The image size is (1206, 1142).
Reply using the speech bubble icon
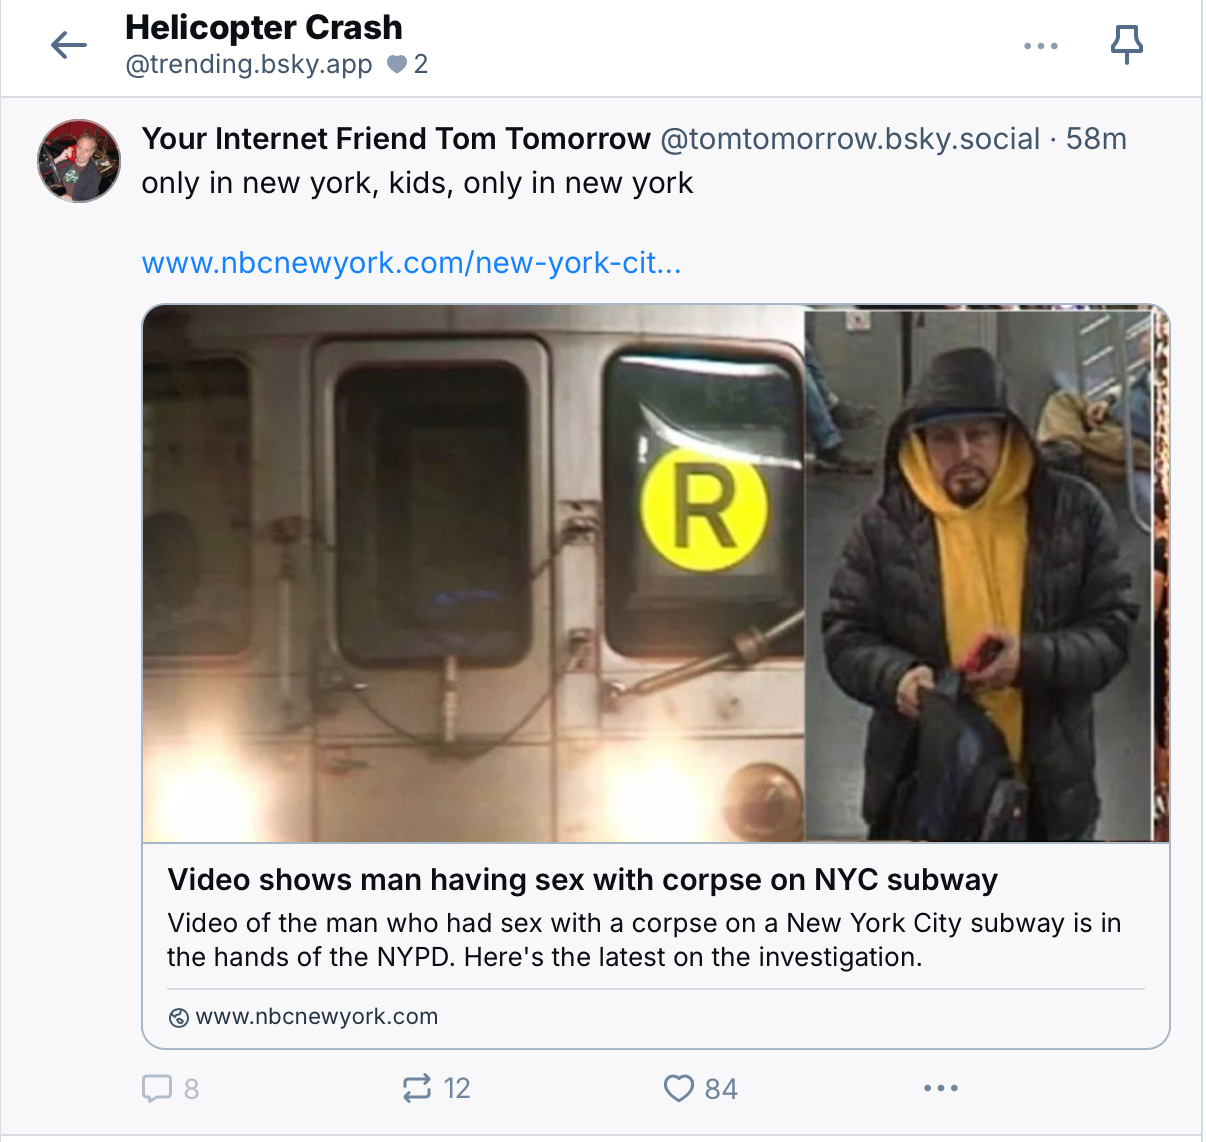[x=157, y=1088]
